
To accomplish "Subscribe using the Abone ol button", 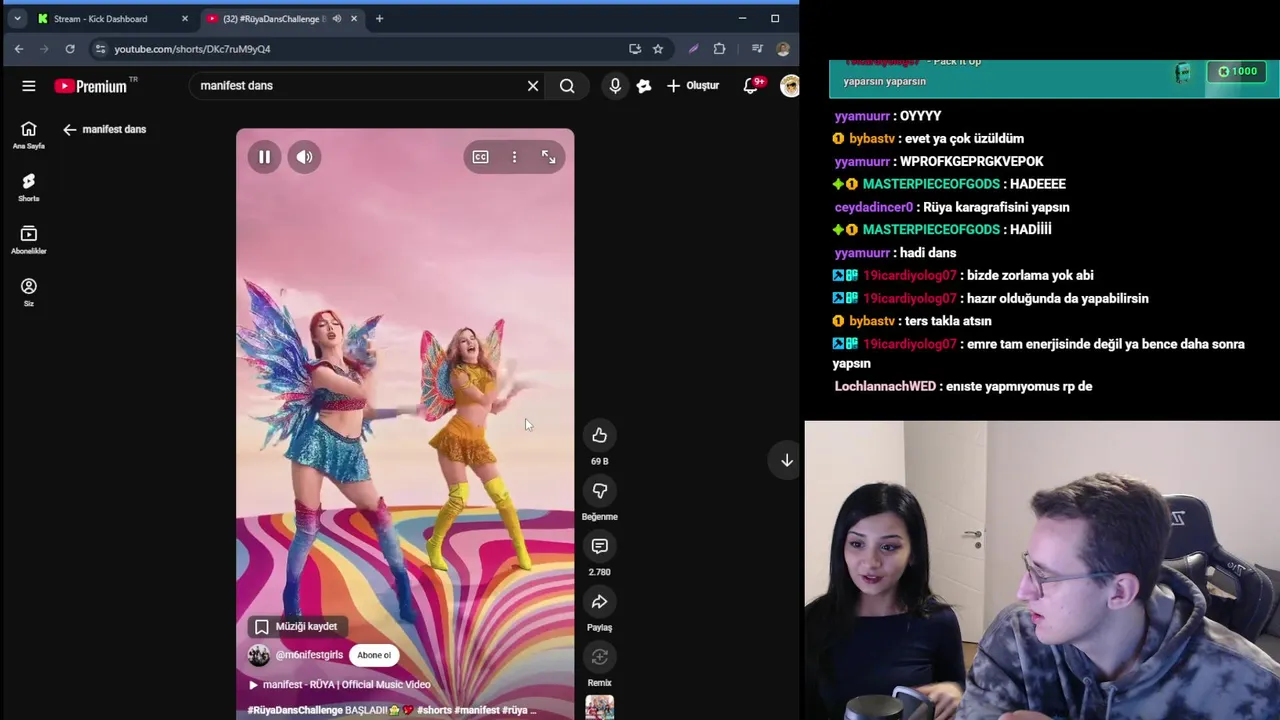I will pyautogui.click(x=374, y=655).
